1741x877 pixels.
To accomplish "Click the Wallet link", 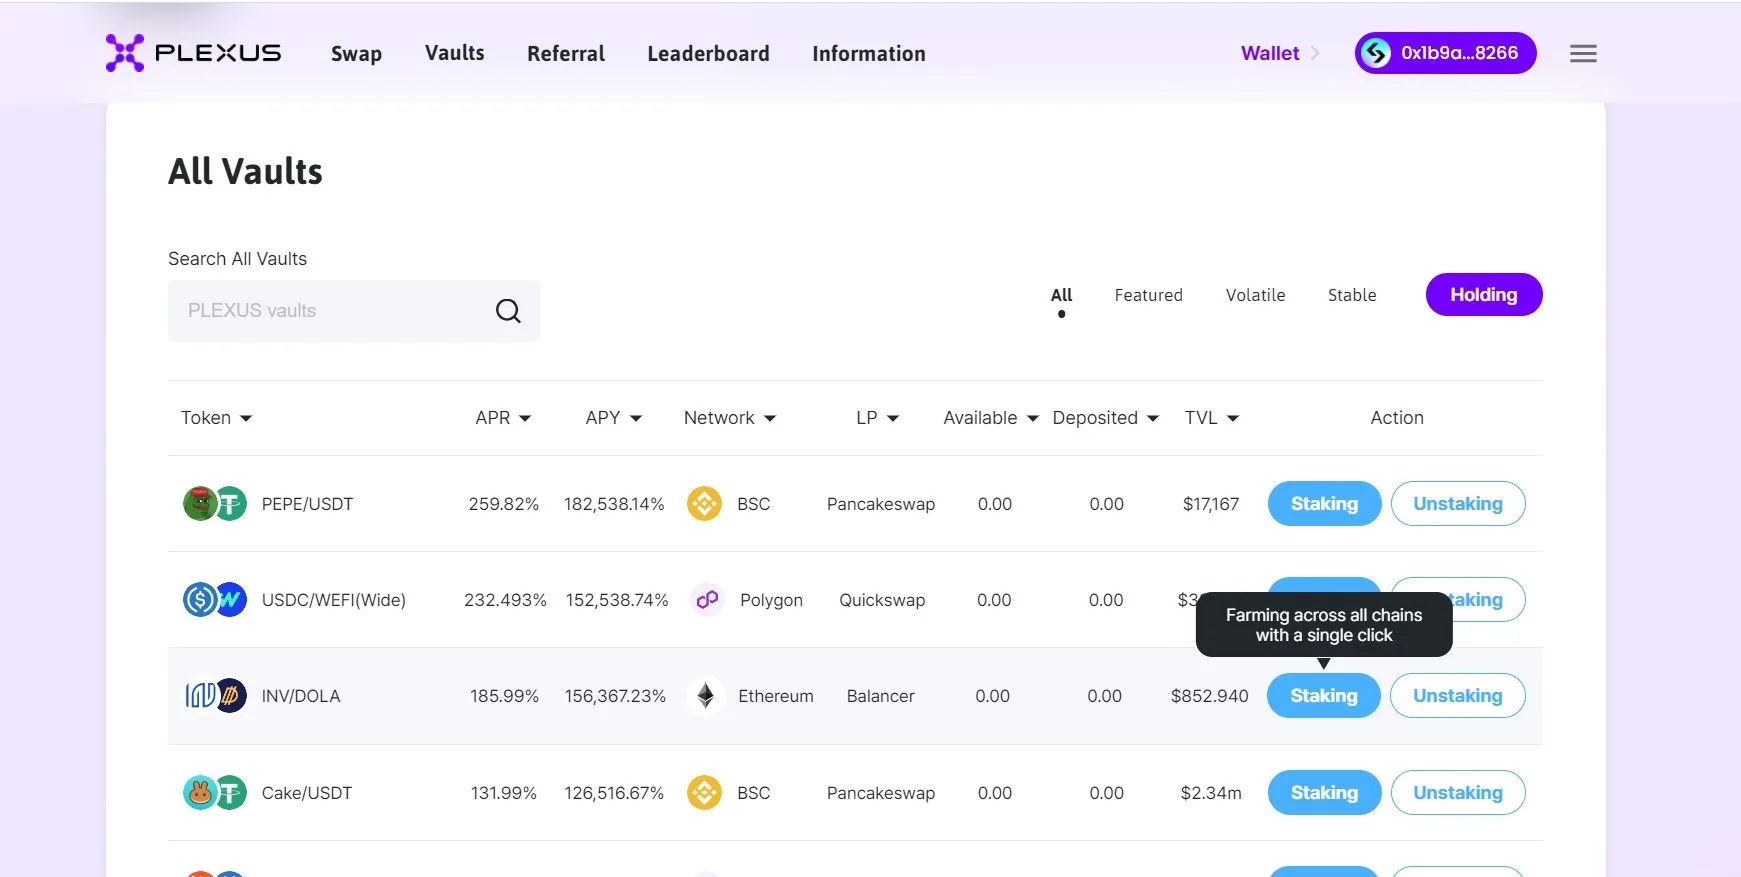I will 1270,54.
